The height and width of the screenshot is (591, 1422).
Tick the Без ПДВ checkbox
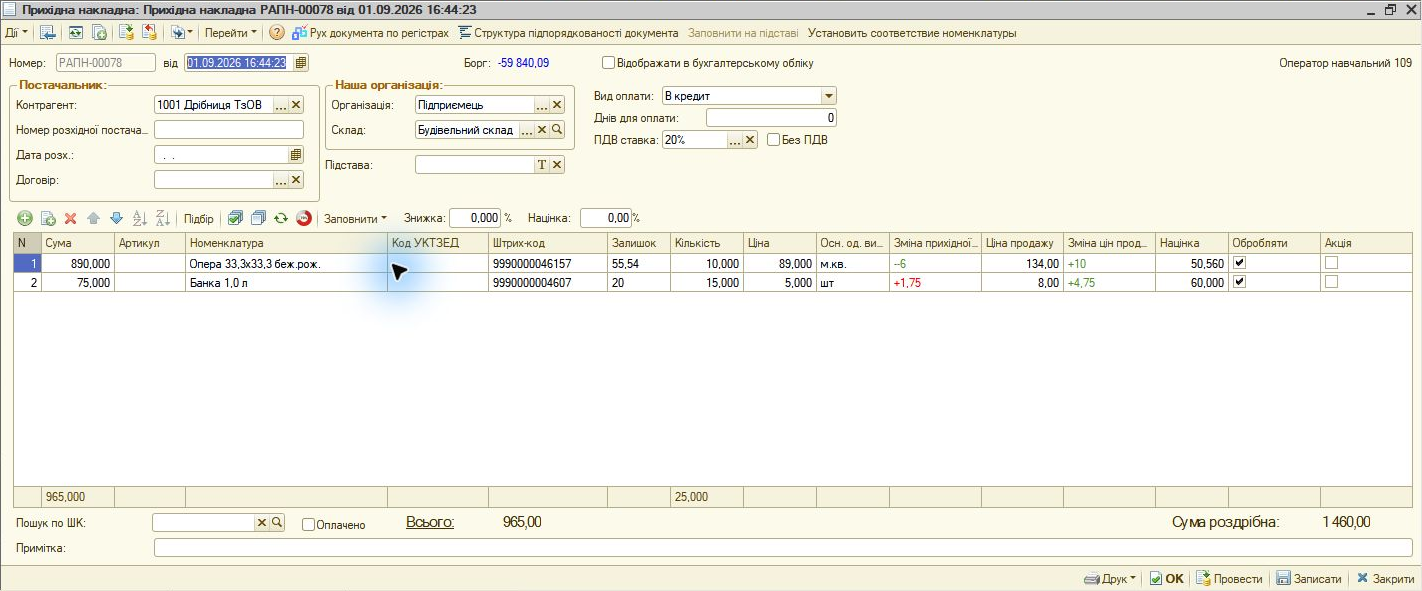(773, 140)
